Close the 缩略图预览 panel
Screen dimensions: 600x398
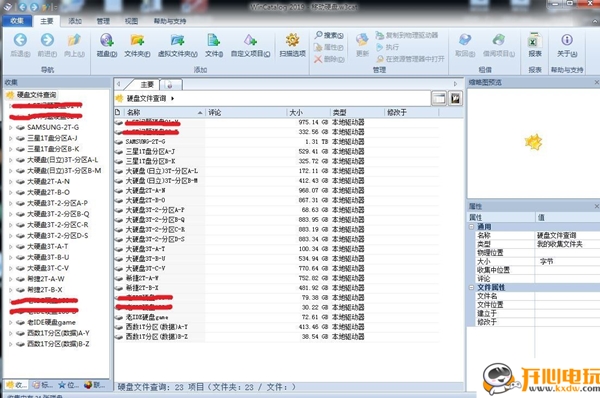(x=596, y=82)
